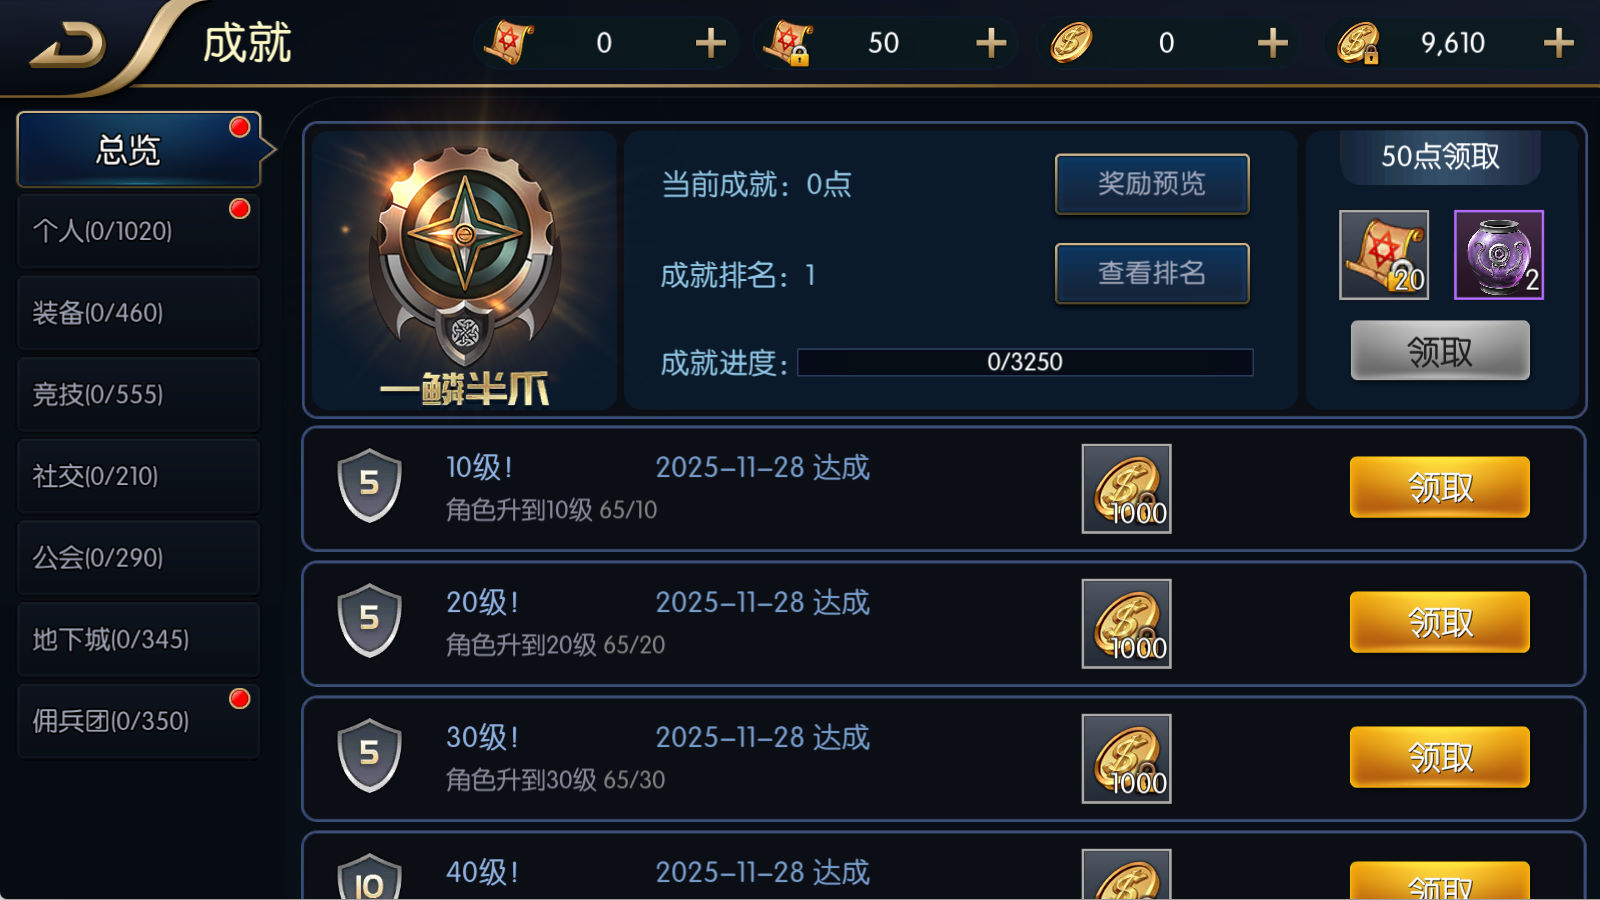Claim the 20级 achievement reward
Viewport: 1600px width, 900px height.
[1440, 622]
